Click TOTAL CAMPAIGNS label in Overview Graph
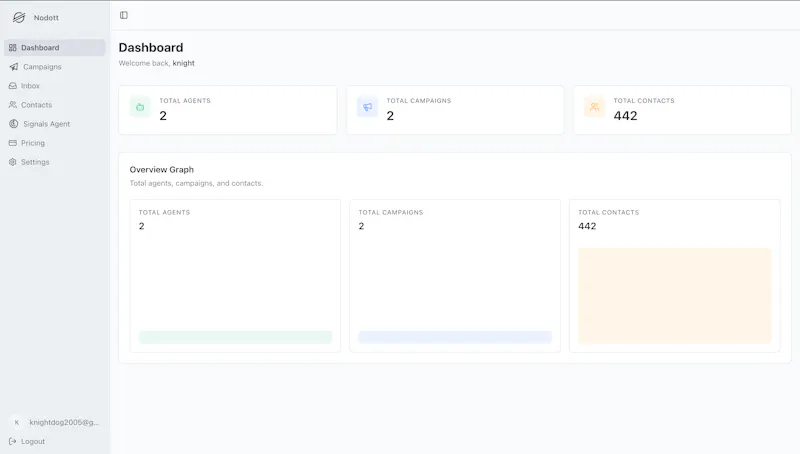Viewport: 800px width, 454px height. click(x=391, y=212)
